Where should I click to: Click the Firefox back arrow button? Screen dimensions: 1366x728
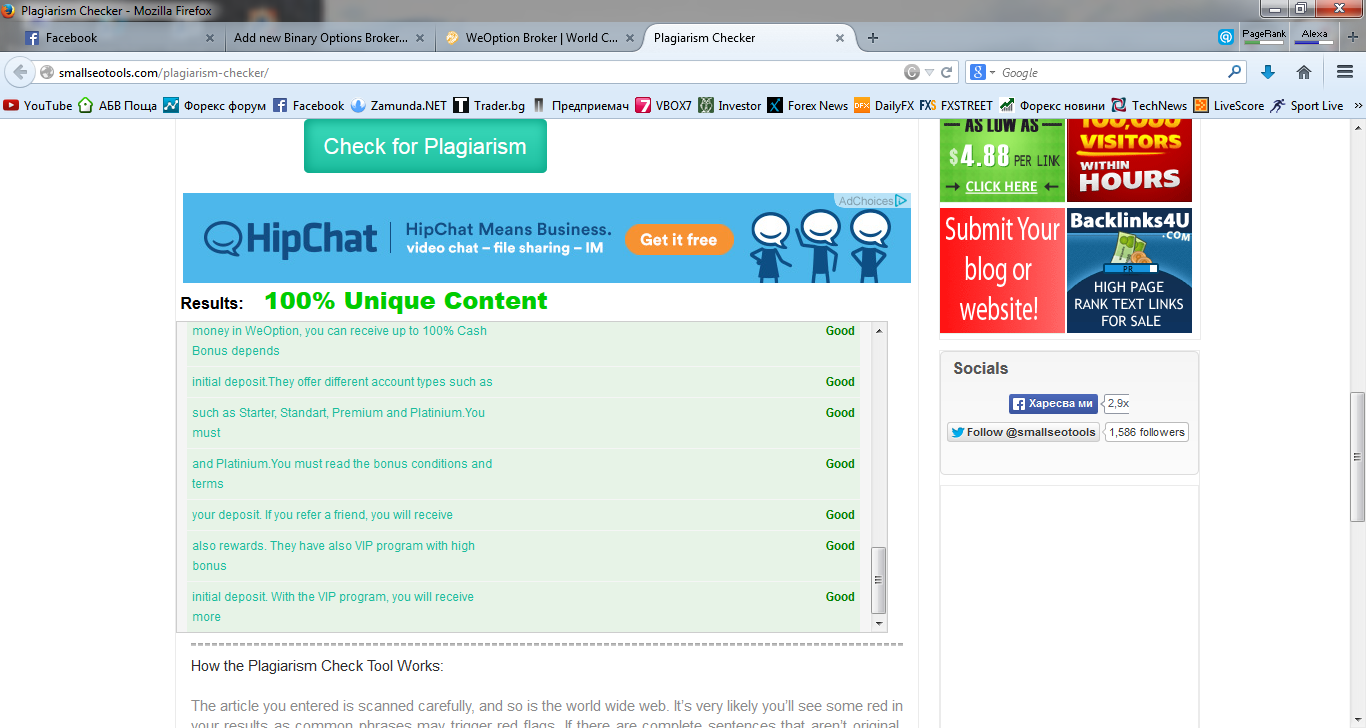click(20, 72)
